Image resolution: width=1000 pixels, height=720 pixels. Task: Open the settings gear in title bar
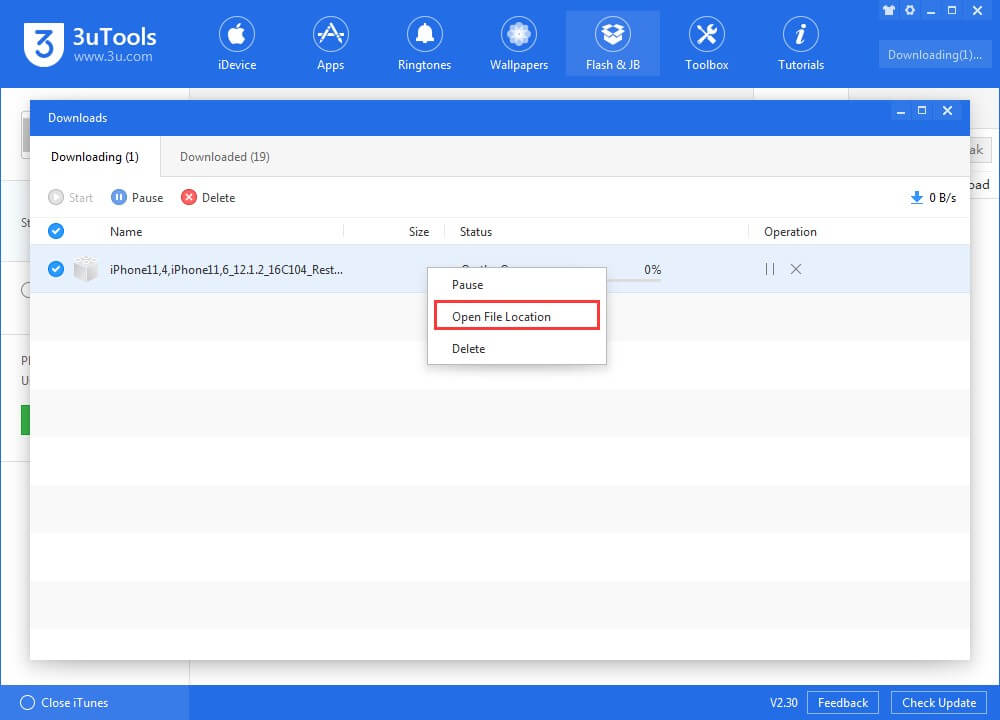(910, 10)
